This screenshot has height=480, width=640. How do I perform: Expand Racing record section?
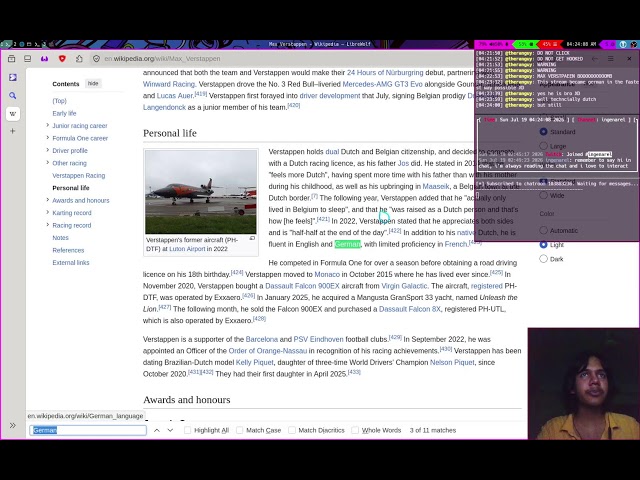(x=47, y=225)
